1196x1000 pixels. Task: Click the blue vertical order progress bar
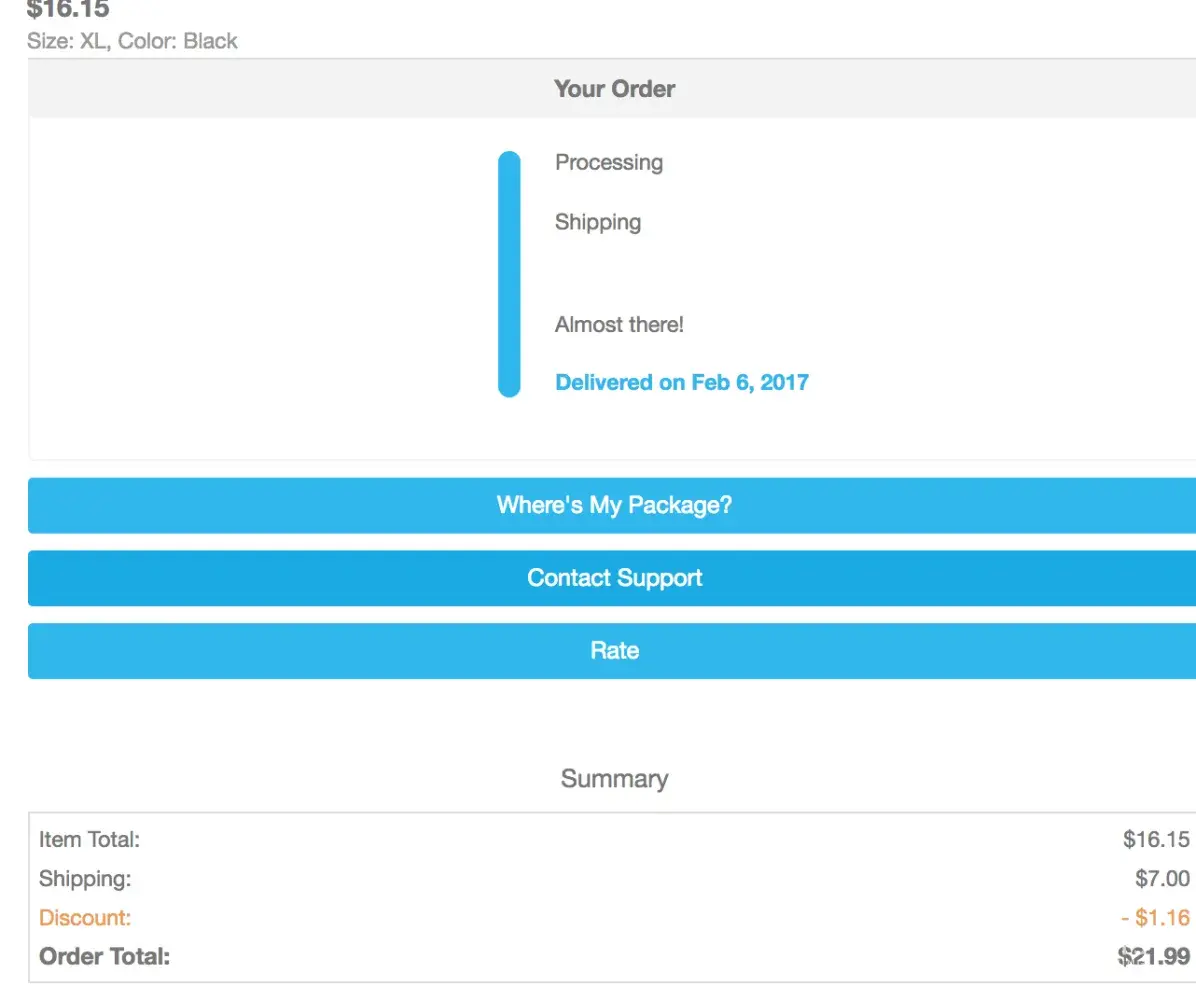pos(509,274)
